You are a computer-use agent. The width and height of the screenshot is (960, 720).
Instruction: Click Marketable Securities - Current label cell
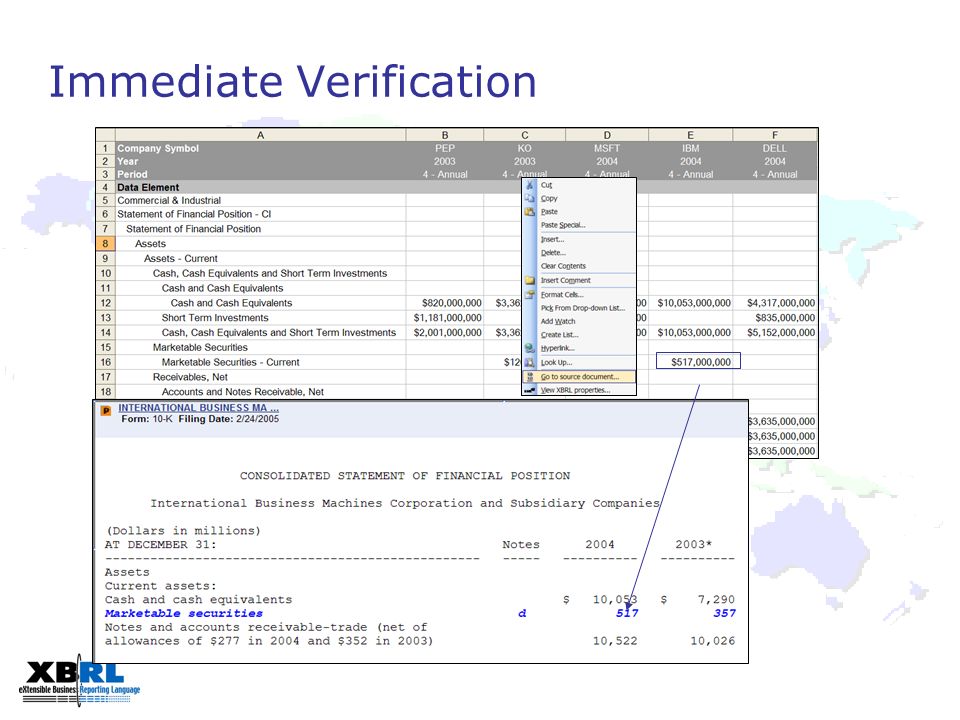260,362
